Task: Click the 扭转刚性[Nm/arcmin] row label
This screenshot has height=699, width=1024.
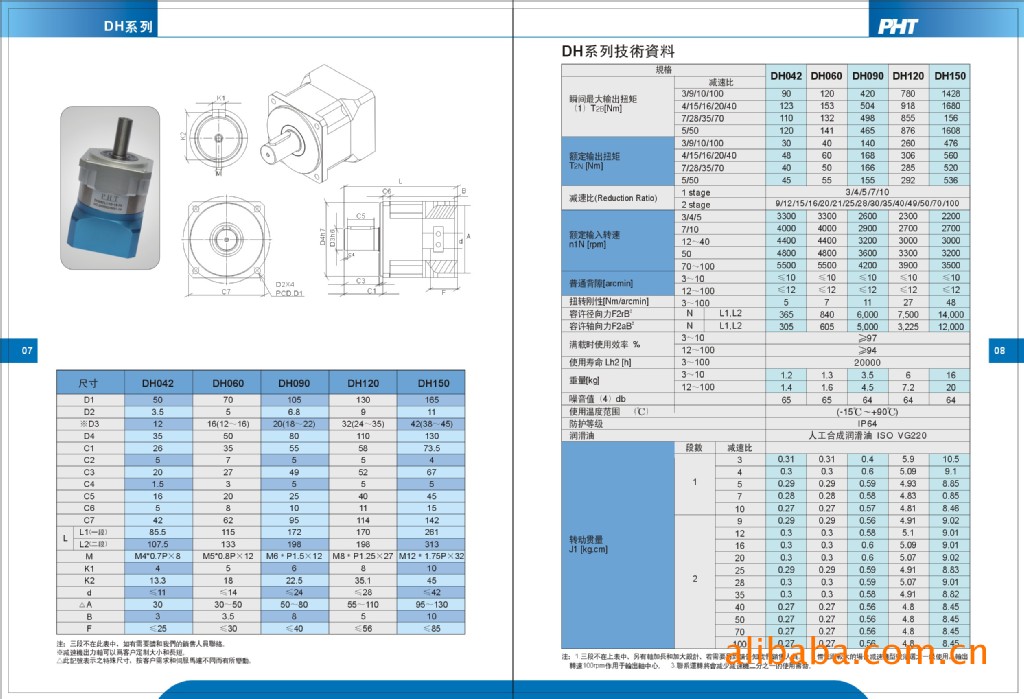Action: pos(609,302)
